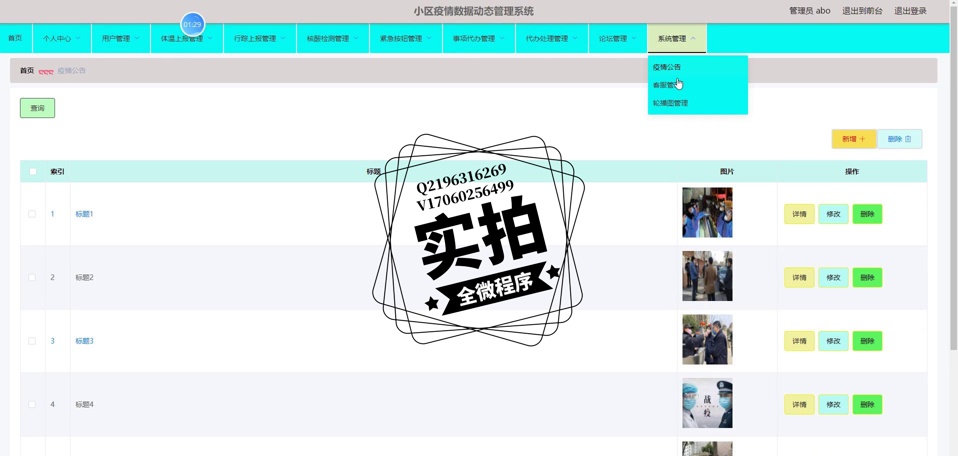Image resolution: width=958 pixels, height=456 pixels.
Task: Collapse the 系统管理 dropdown menu
Action: 676,39
